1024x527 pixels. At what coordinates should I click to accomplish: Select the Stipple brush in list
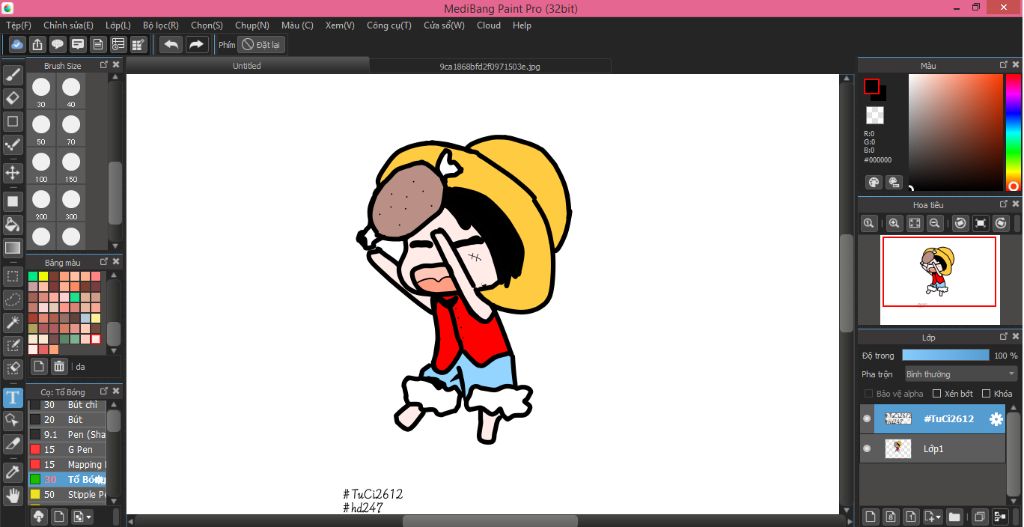pos(67,494)
